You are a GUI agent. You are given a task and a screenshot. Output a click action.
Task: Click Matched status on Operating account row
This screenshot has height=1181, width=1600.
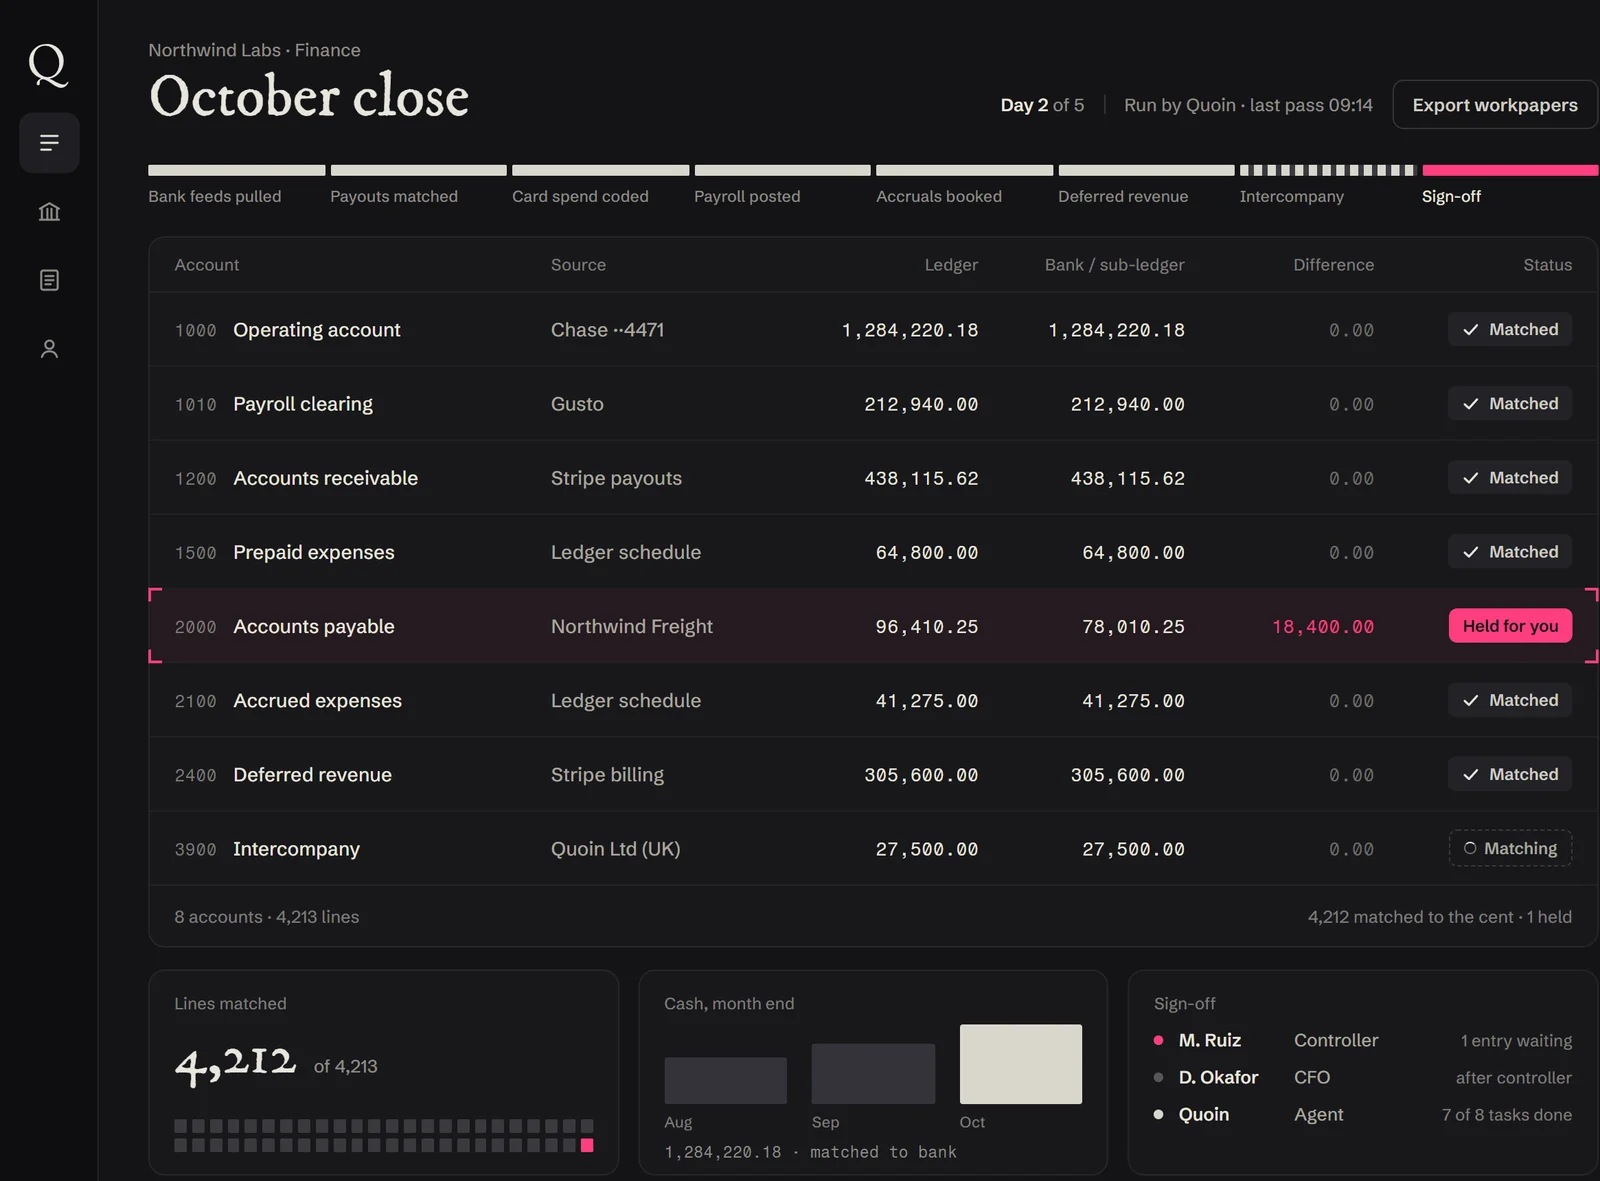pyautogui.click(x=1510, y=329)
